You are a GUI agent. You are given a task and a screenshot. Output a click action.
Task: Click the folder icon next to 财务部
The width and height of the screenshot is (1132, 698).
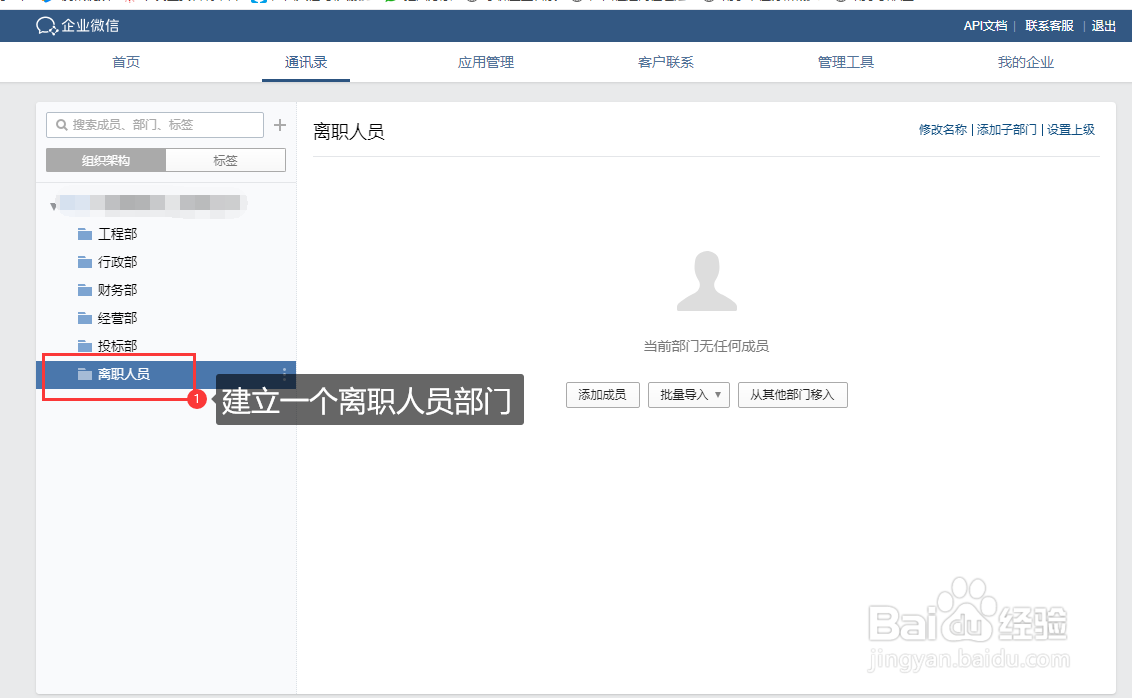point(85,289)
